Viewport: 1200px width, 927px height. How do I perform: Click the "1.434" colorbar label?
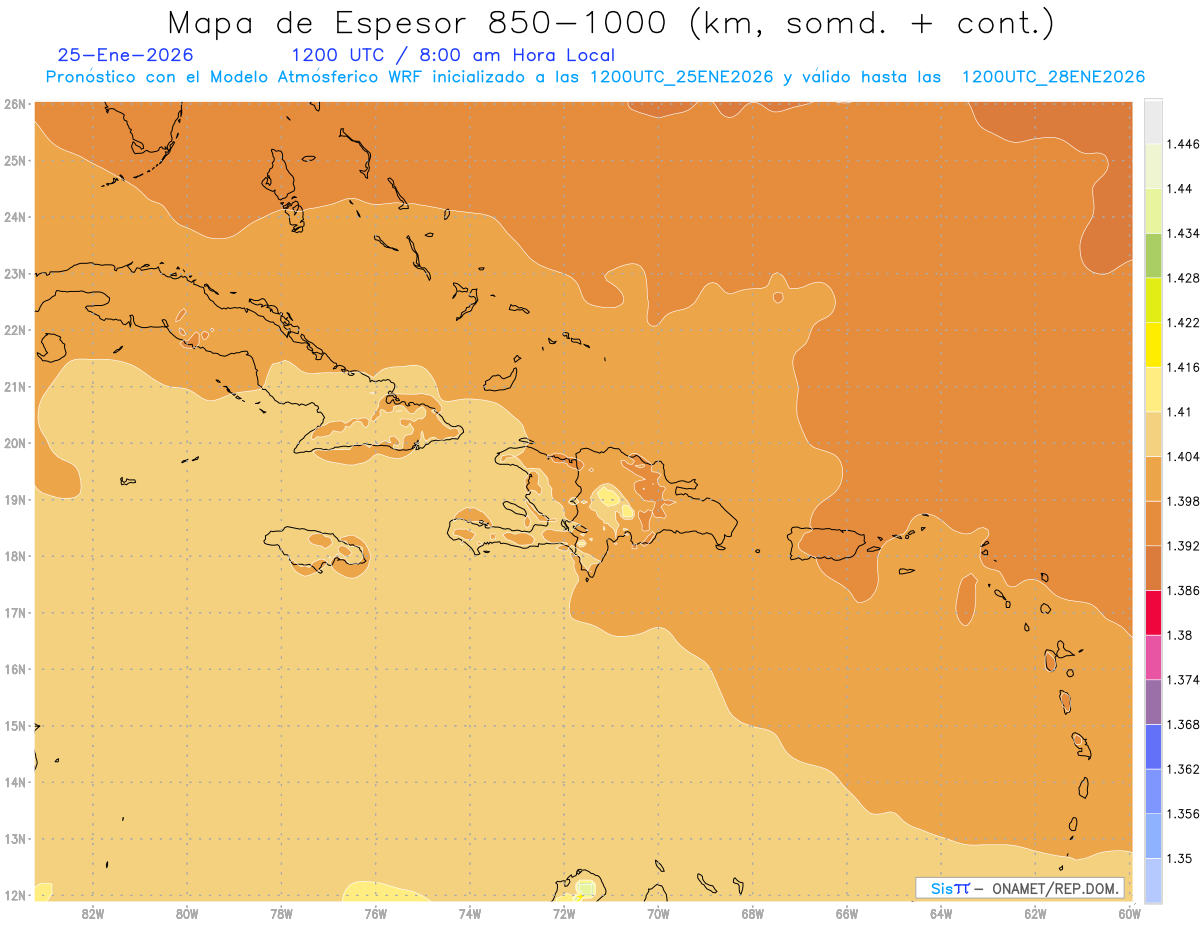[1184, 233]
